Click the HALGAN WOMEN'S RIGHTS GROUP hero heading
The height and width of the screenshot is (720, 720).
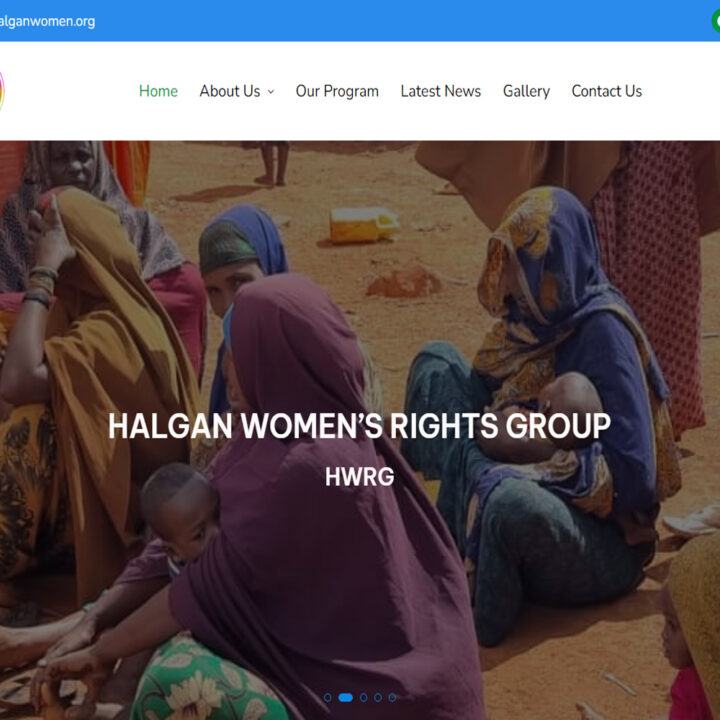tap(360, 426)
